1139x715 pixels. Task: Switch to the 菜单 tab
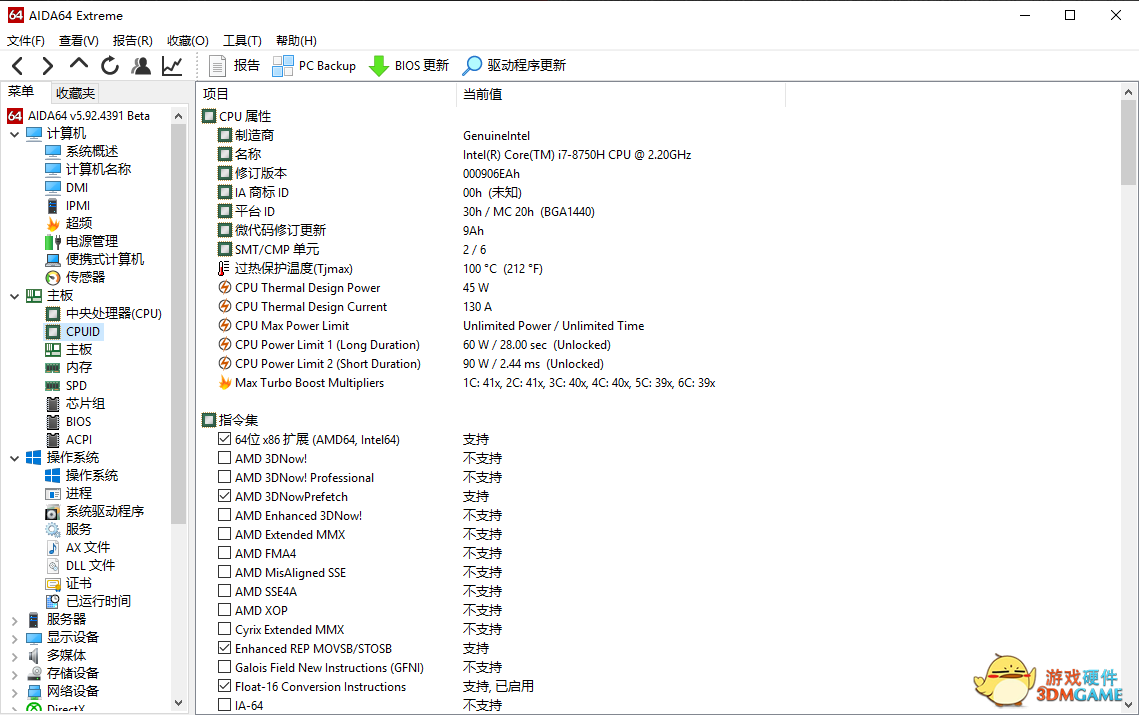tap(21, 92)
